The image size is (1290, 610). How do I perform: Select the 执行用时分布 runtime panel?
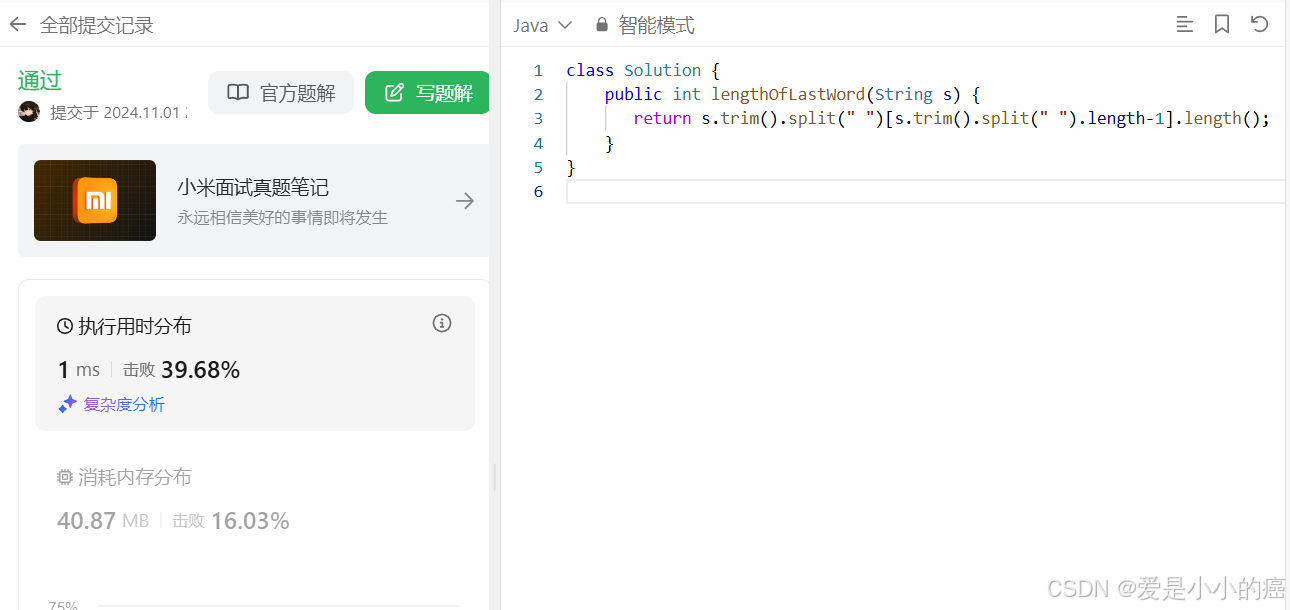pos(255,363)
